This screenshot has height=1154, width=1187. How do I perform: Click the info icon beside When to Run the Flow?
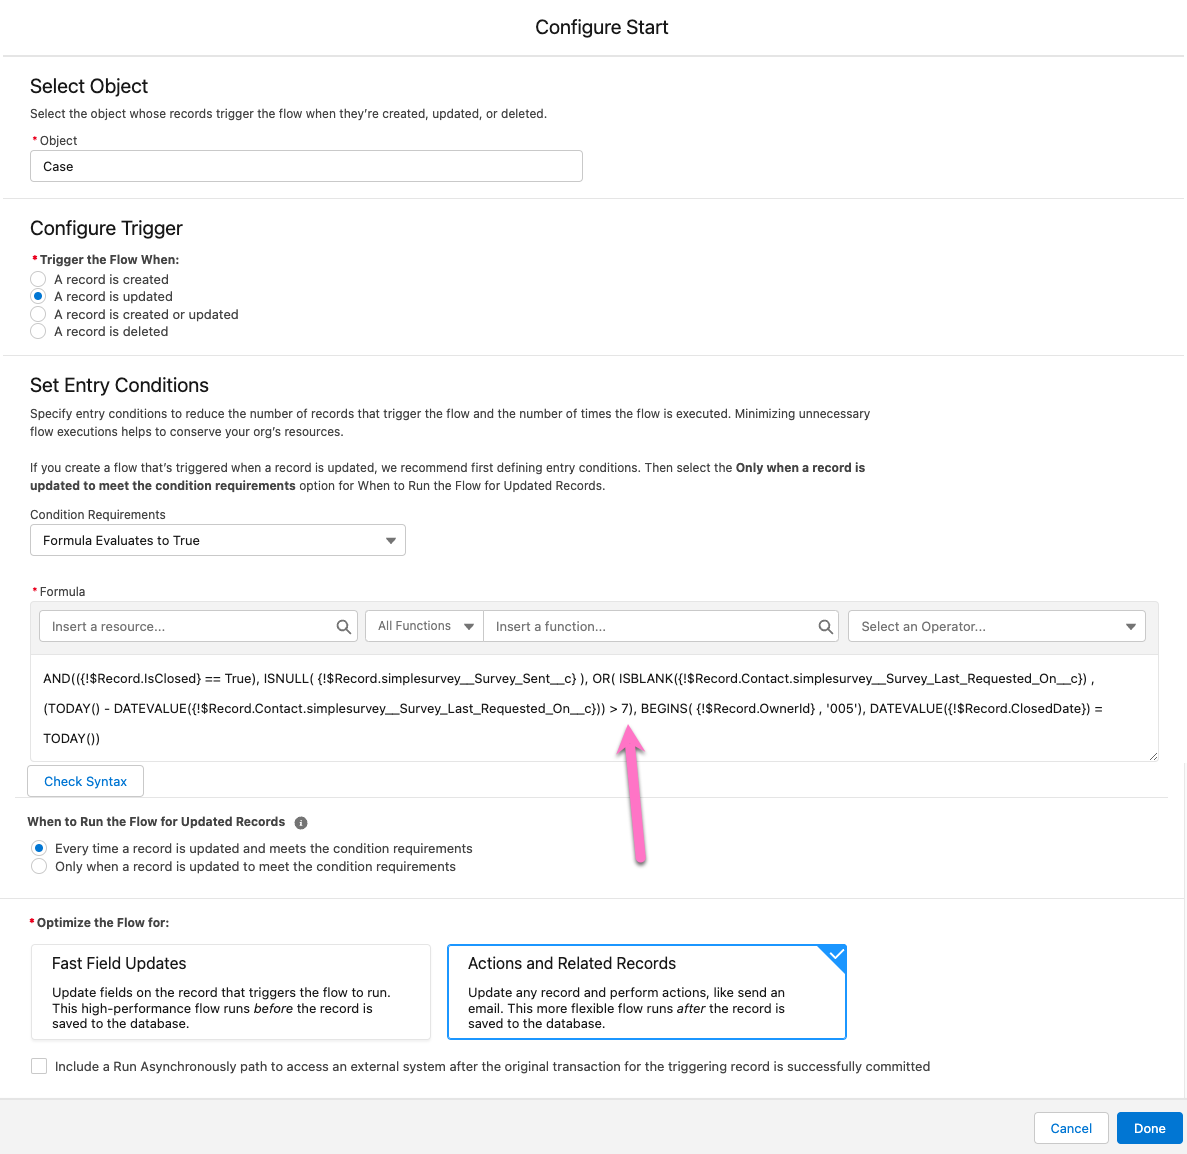pos(301,822)
